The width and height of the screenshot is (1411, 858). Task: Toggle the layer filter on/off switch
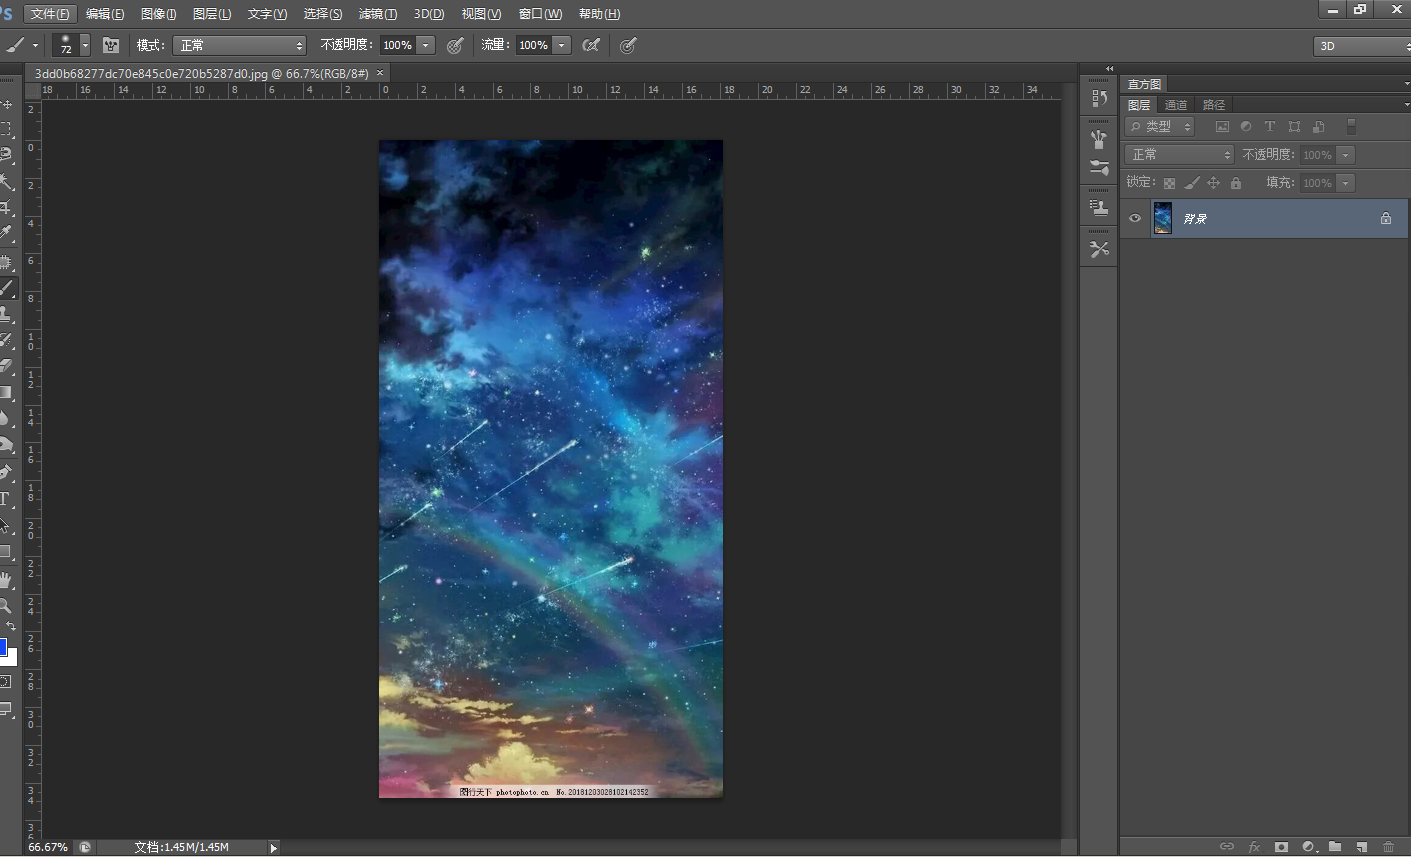(x=1351, y=127)
